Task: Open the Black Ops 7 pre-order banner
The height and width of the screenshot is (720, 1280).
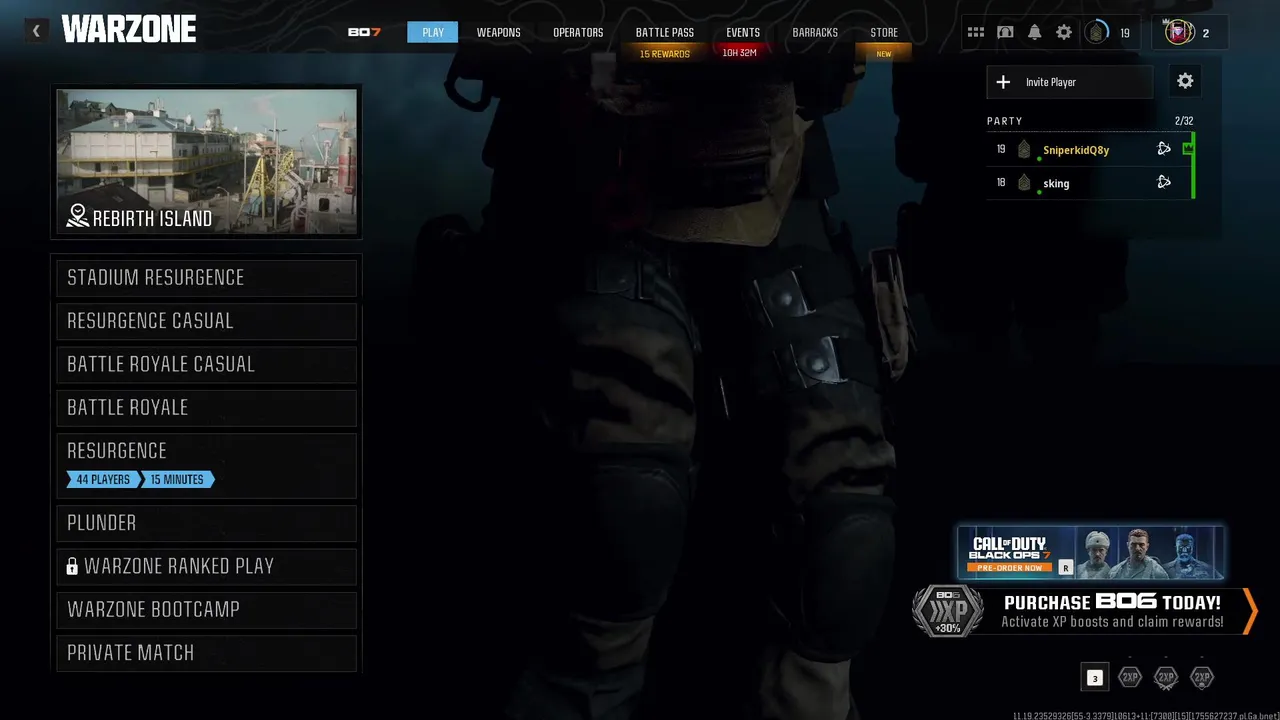Action: click(1091, 552)
